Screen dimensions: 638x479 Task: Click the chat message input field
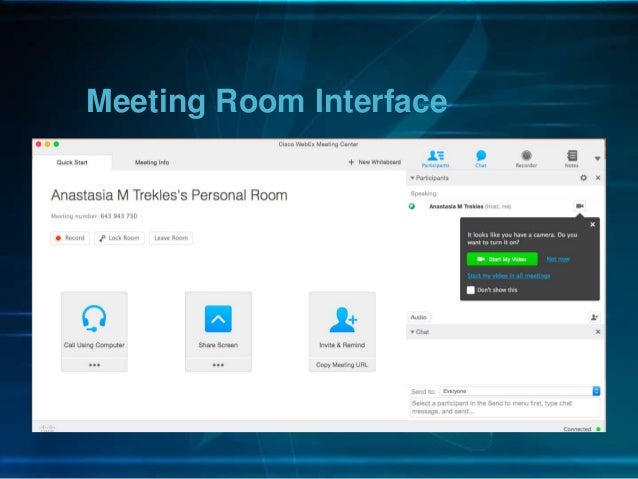[505, 407]
